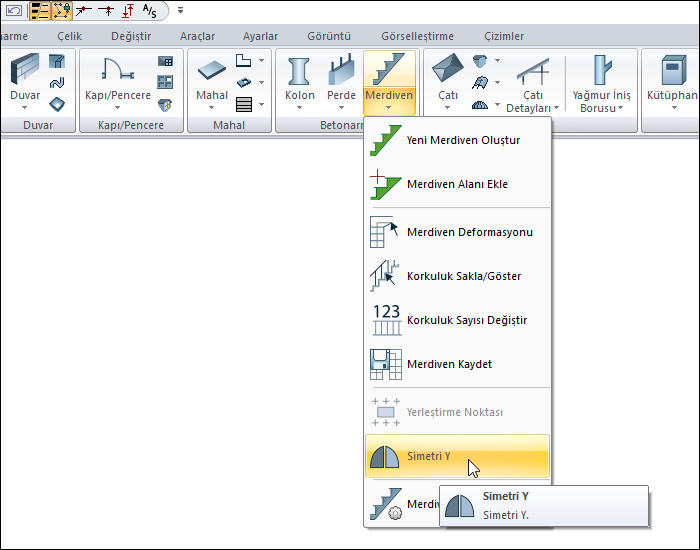Viewport: 700px width, 550px height.
Task: Expand the Merdiven dropdown arrow
Action: point(389,108)
